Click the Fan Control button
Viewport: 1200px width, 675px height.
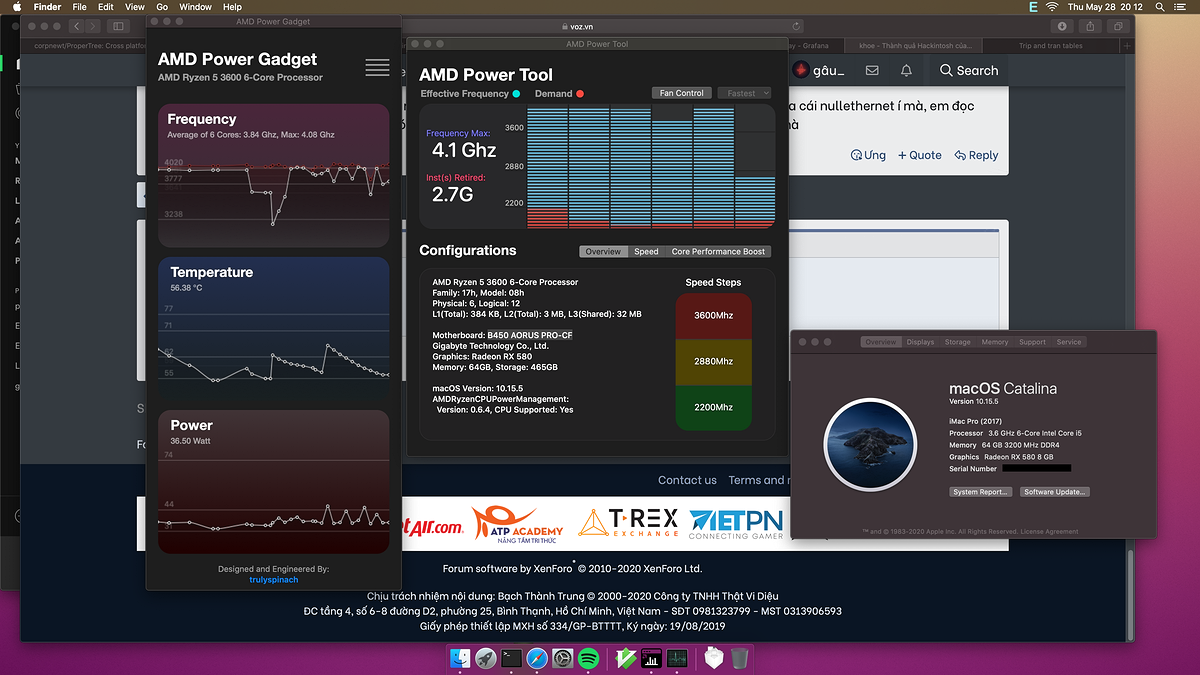pyautogui.click(x=681, y=93)
